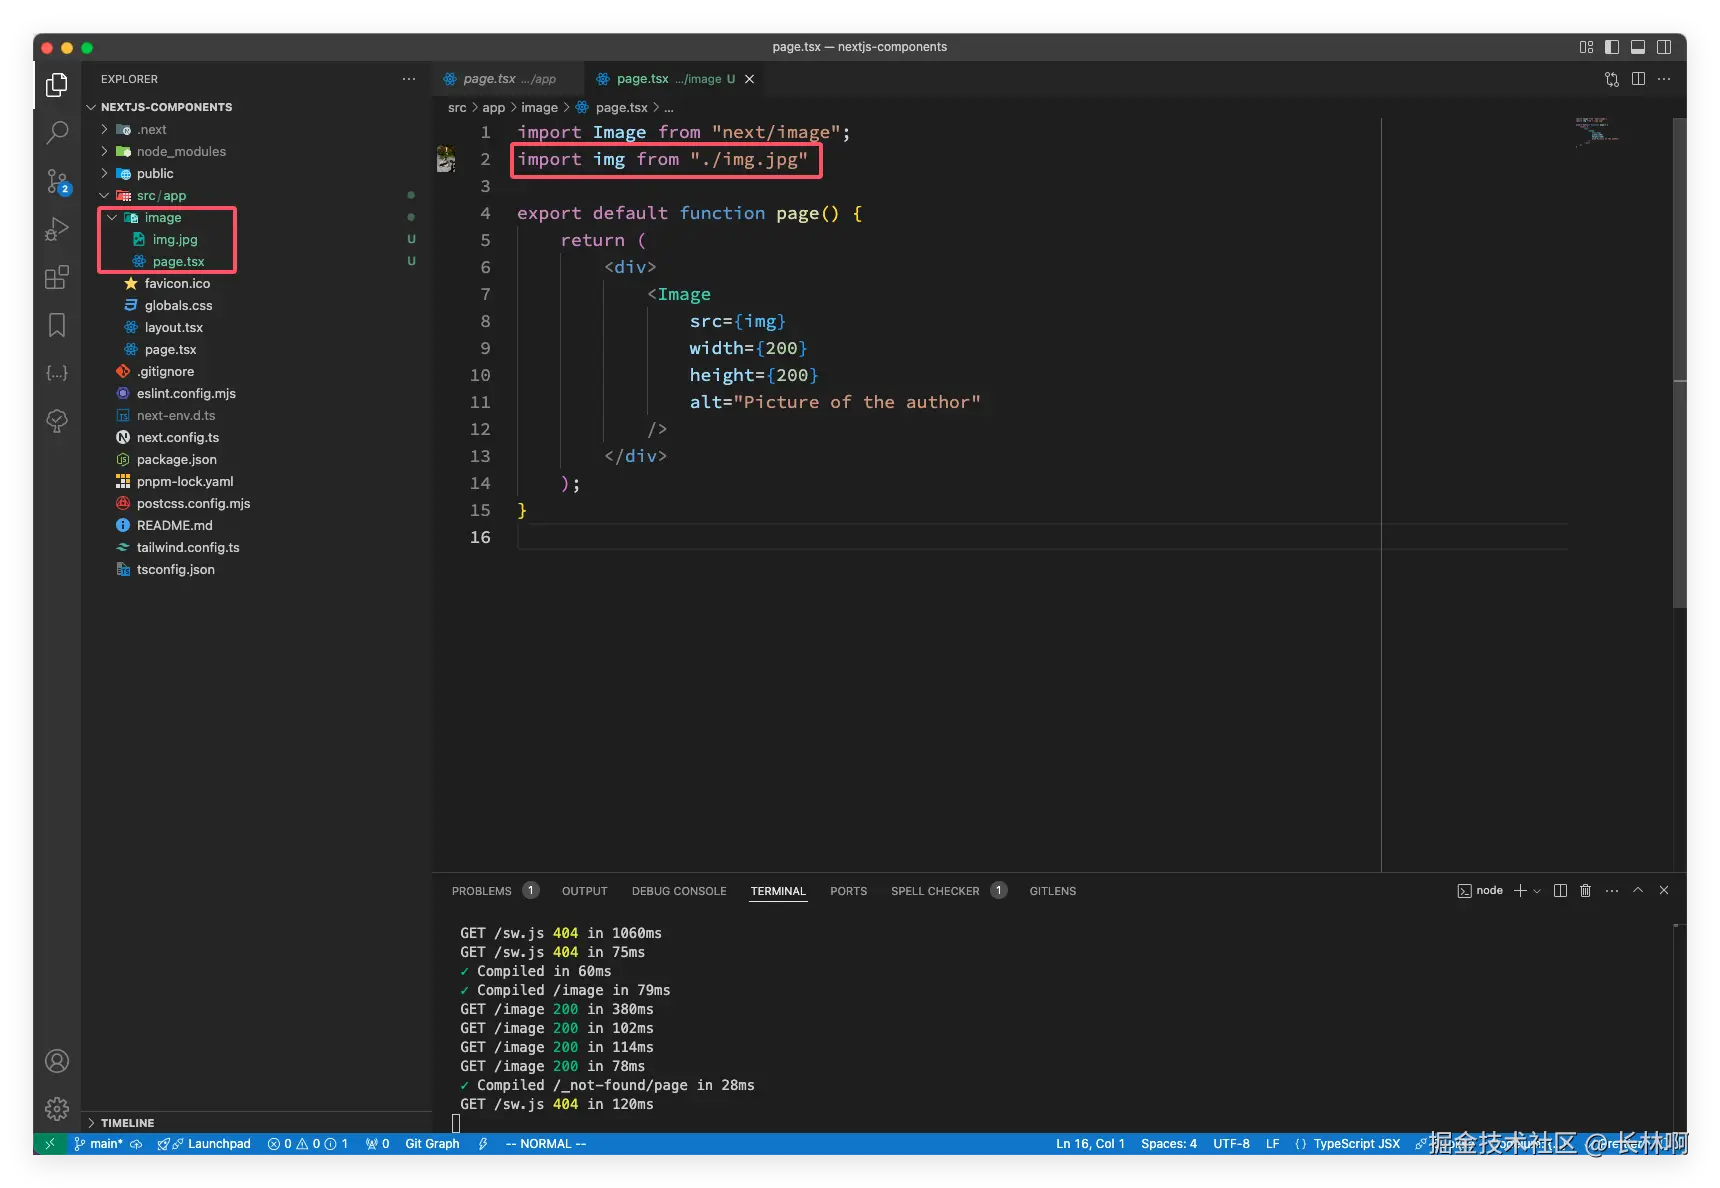Toggle bottom panel layout button
The height and width of the screenshot is (1188, 1720).
1638,47
